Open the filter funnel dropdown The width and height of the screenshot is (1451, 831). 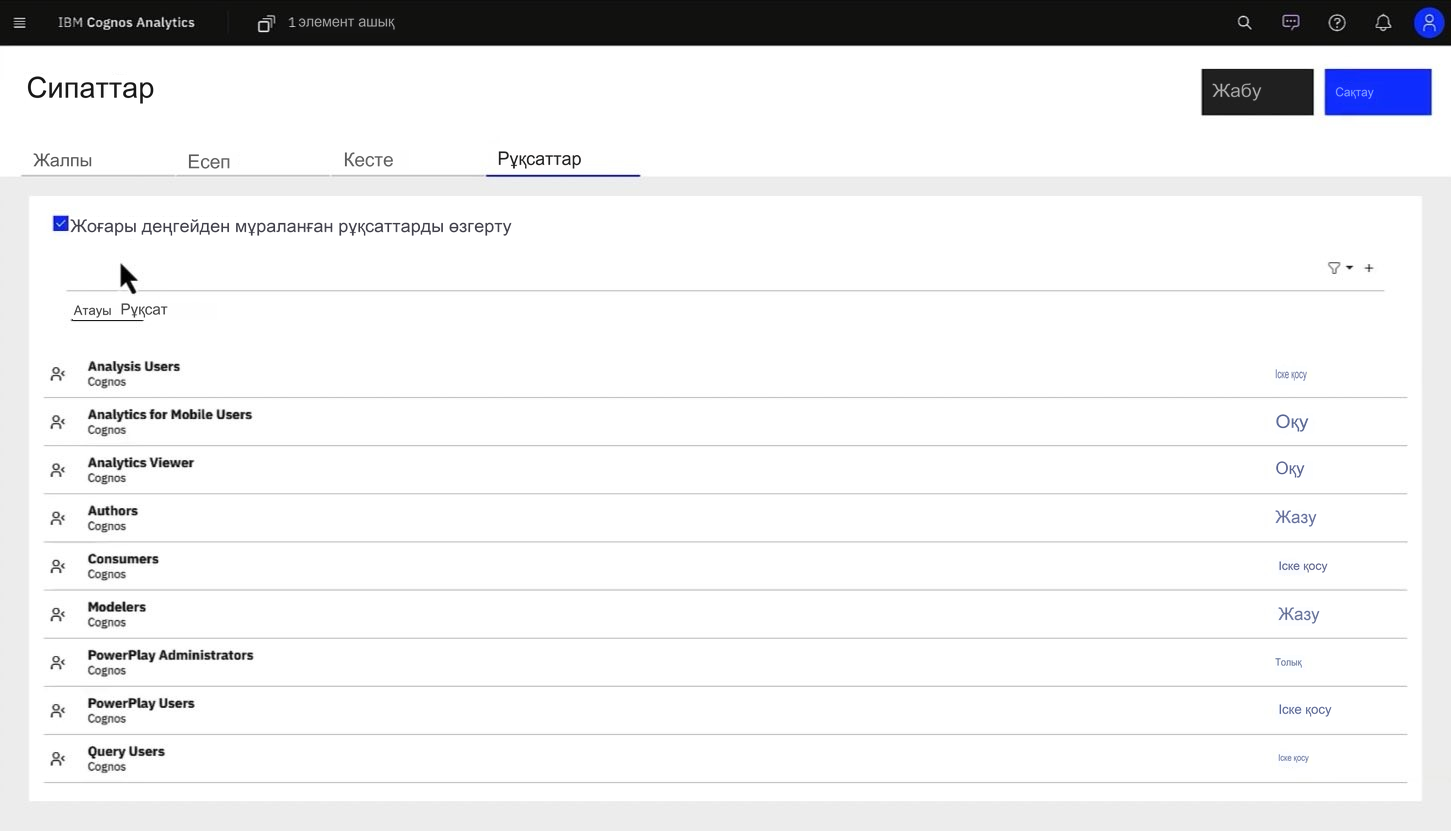(1340, 268)
